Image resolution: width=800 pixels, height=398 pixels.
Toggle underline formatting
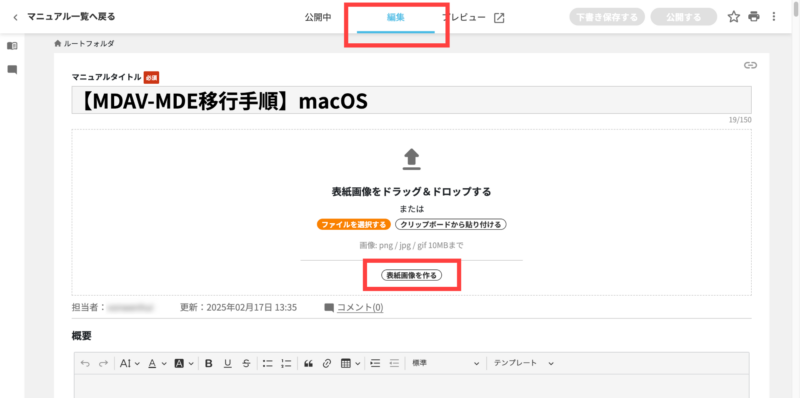coord(228,363)
